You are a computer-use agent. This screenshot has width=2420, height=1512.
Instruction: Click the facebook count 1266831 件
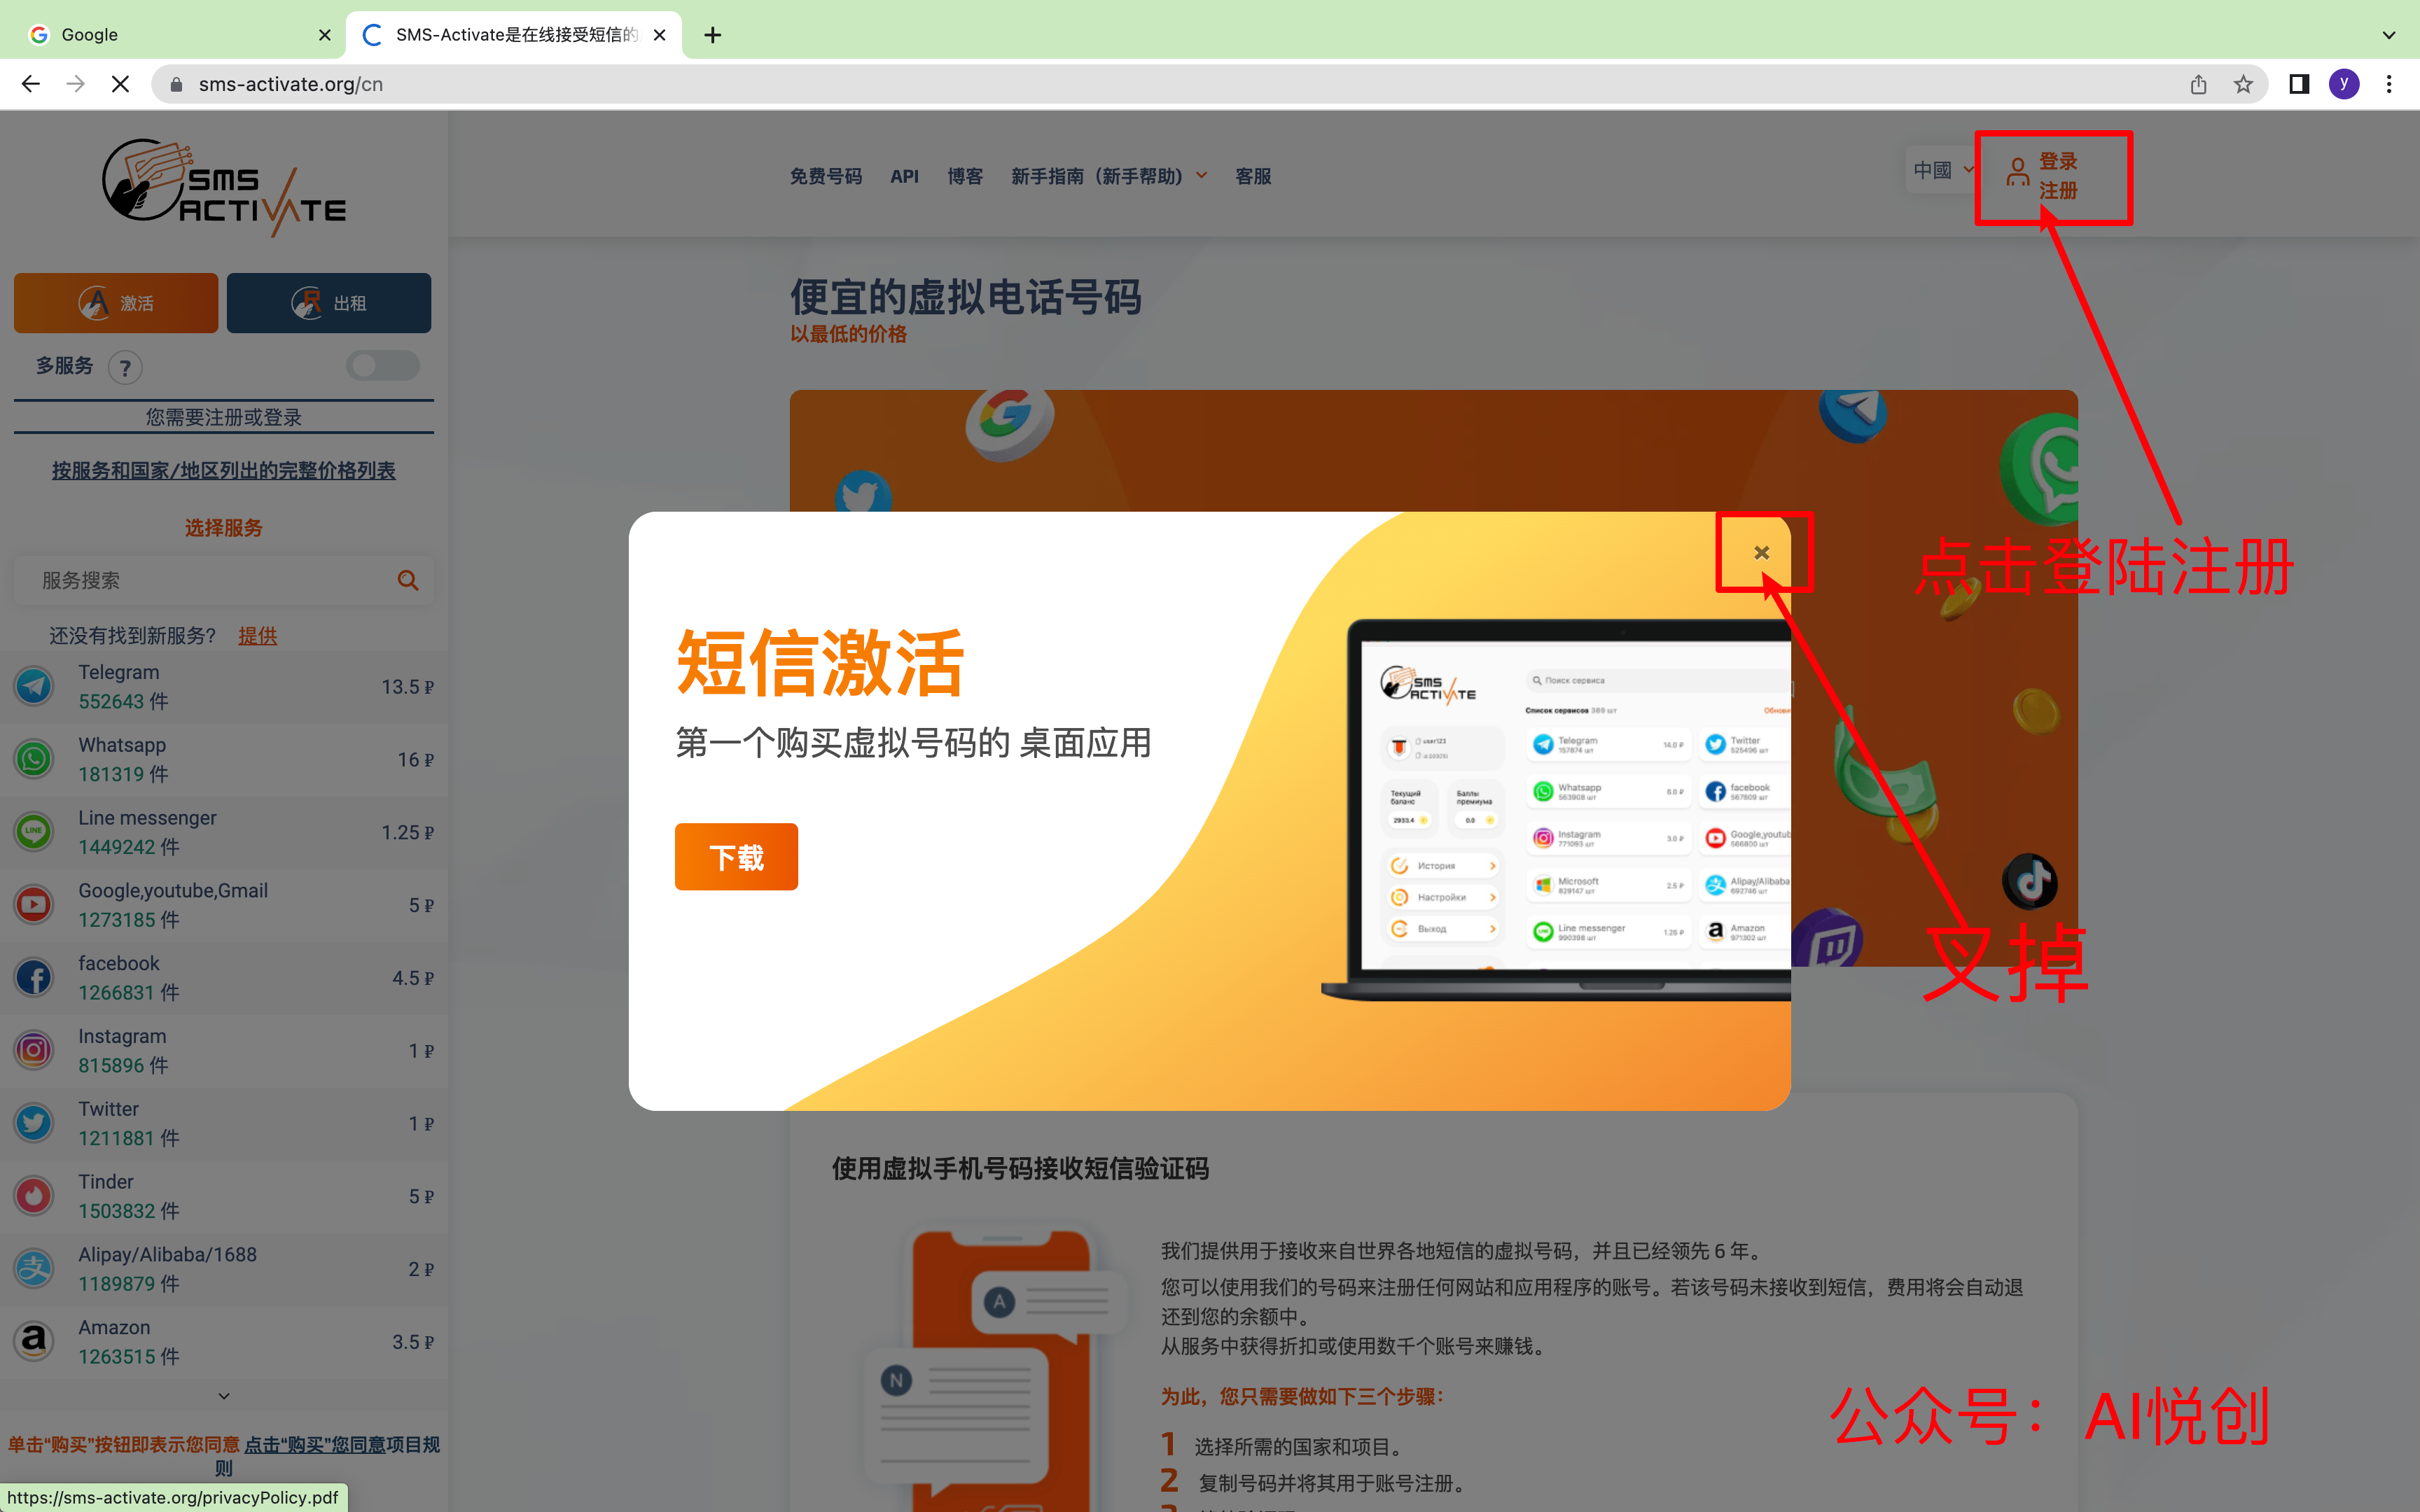(129, 993)
